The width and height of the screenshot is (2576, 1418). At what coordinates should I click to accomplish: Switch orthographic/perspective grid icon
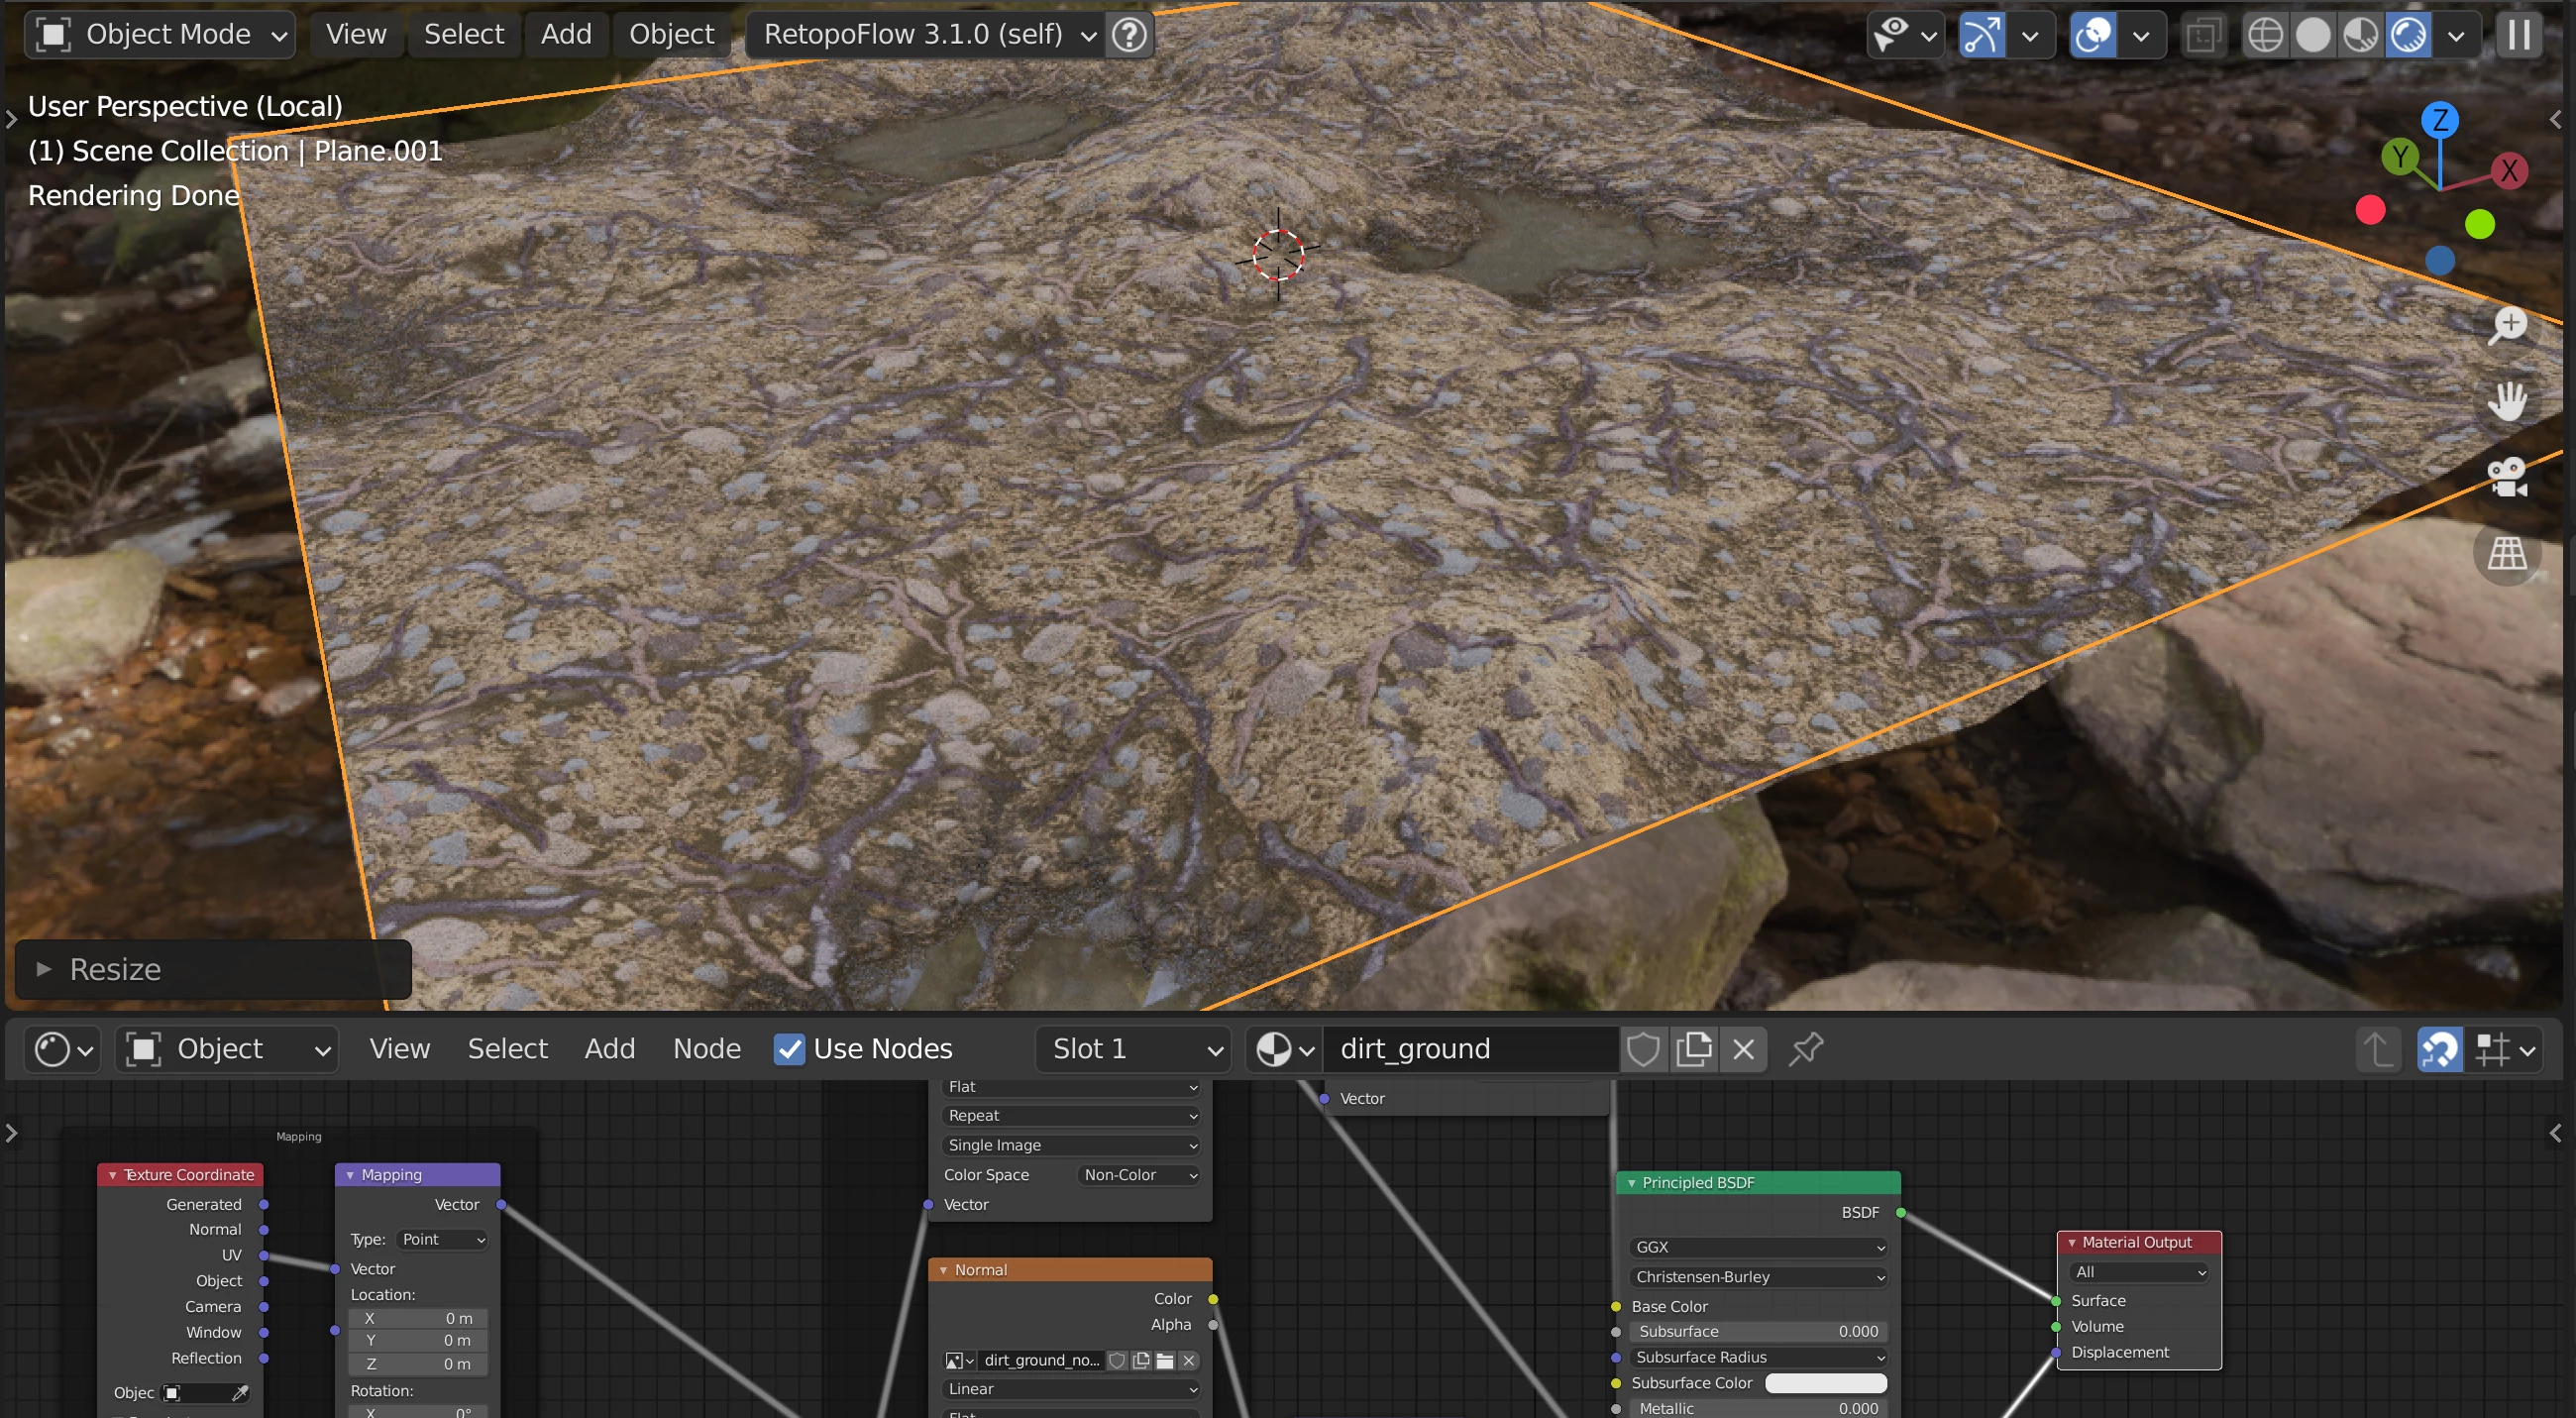[x=2507, y=553]
